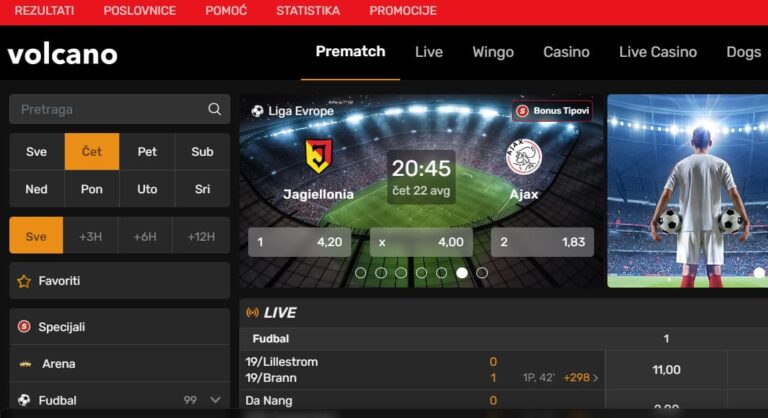Select the Sub day filter
Image resolution: width=768 pixels, height=418 pixels.
click(202, 152)
